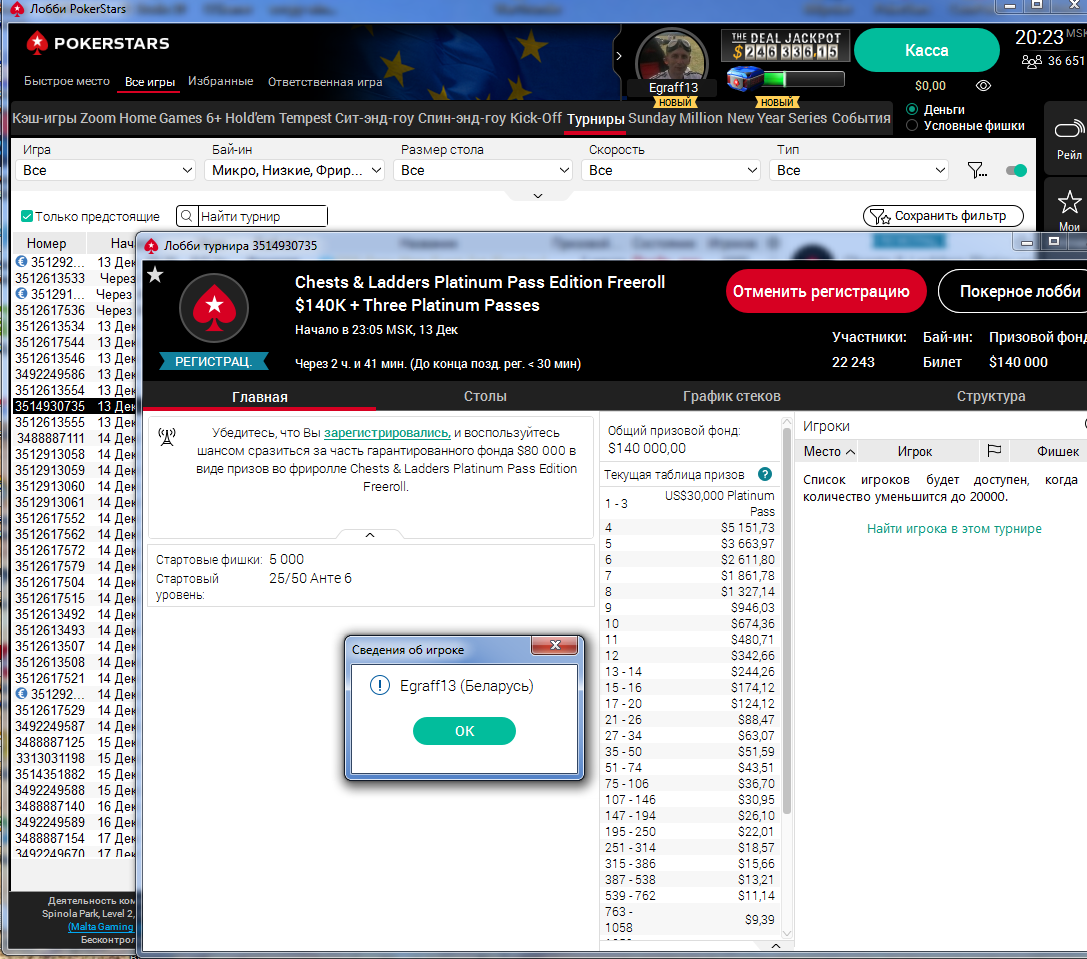Click the Касса button
1087x959 pixels.
pos(926,50)
